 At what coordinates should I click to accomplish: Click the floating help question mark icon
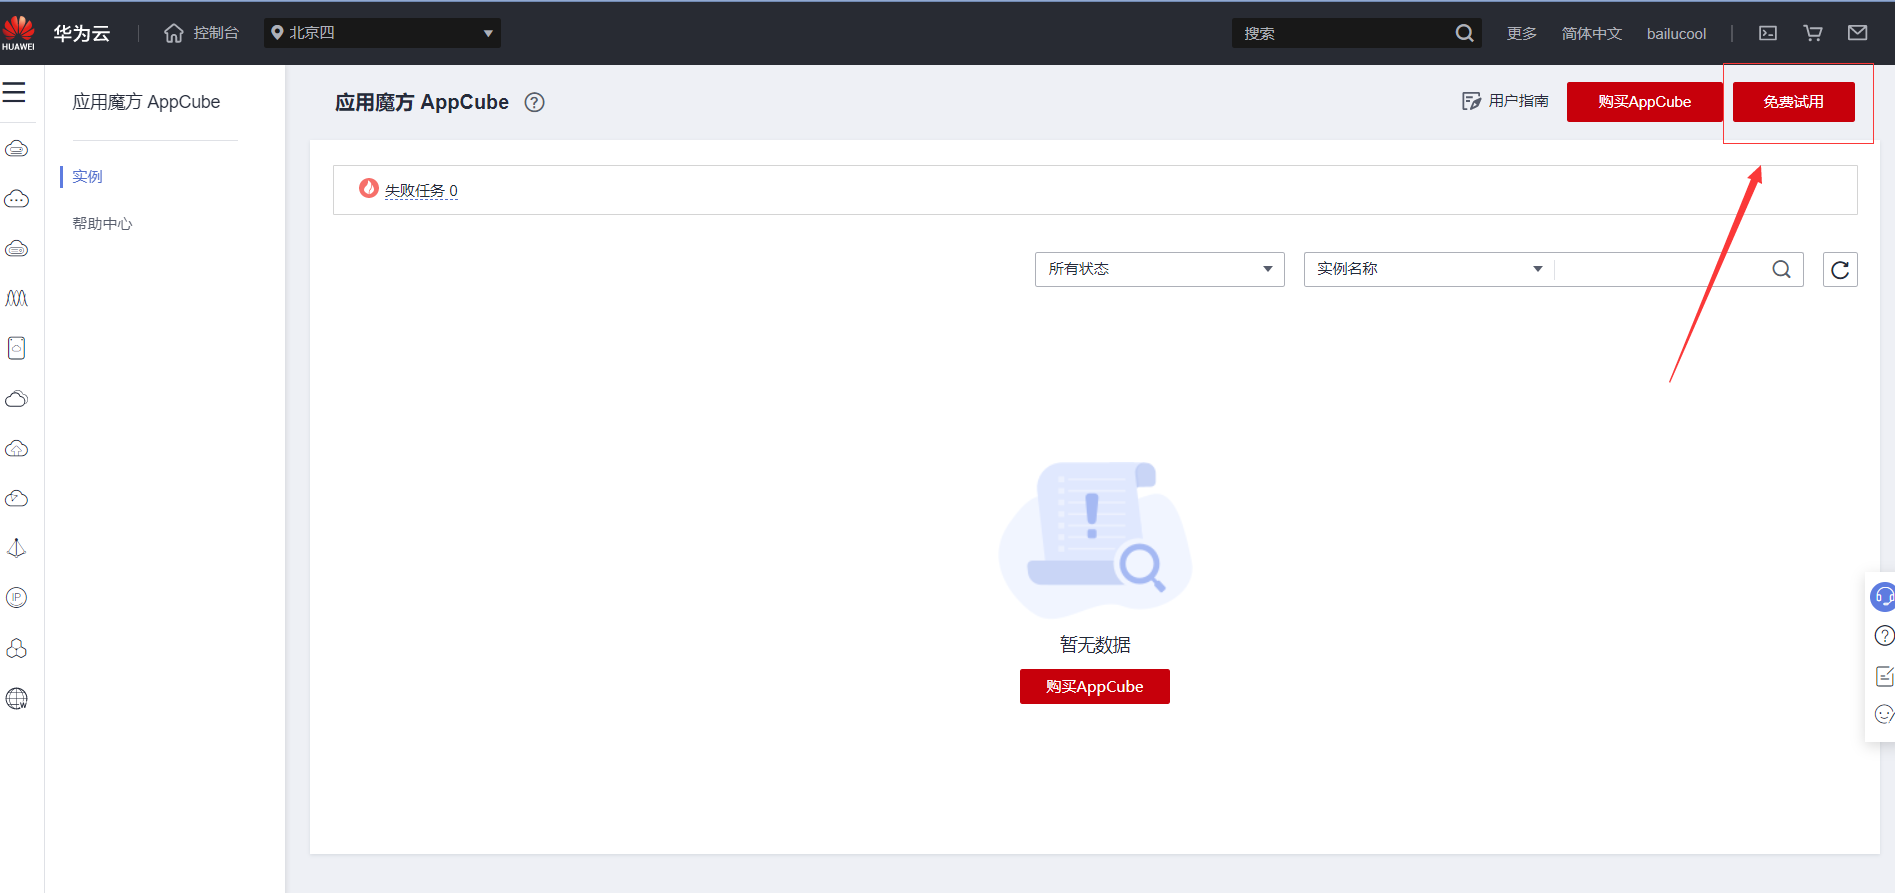click(1884, 636)
